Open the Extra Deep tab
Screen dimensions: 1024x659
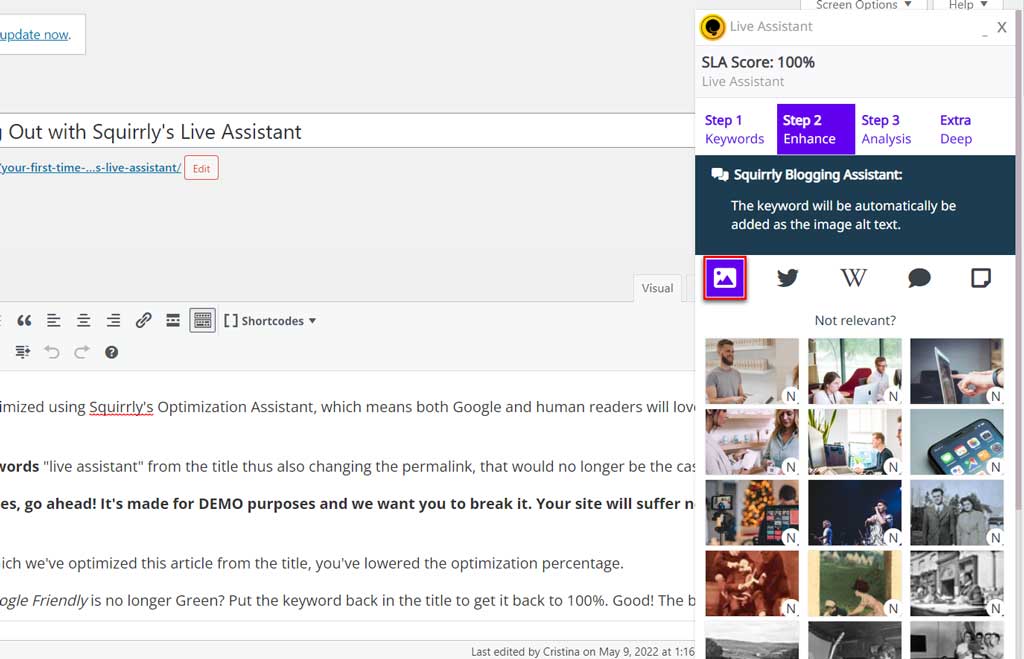955,129
